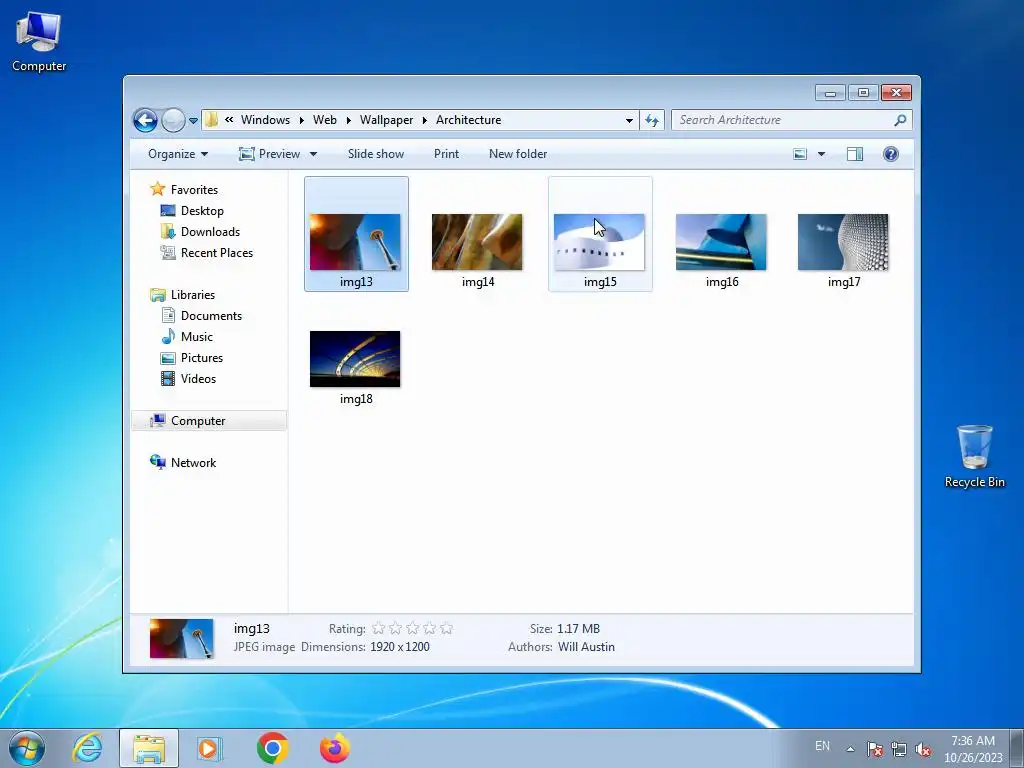Select Favorites in navigation pane

194,189
